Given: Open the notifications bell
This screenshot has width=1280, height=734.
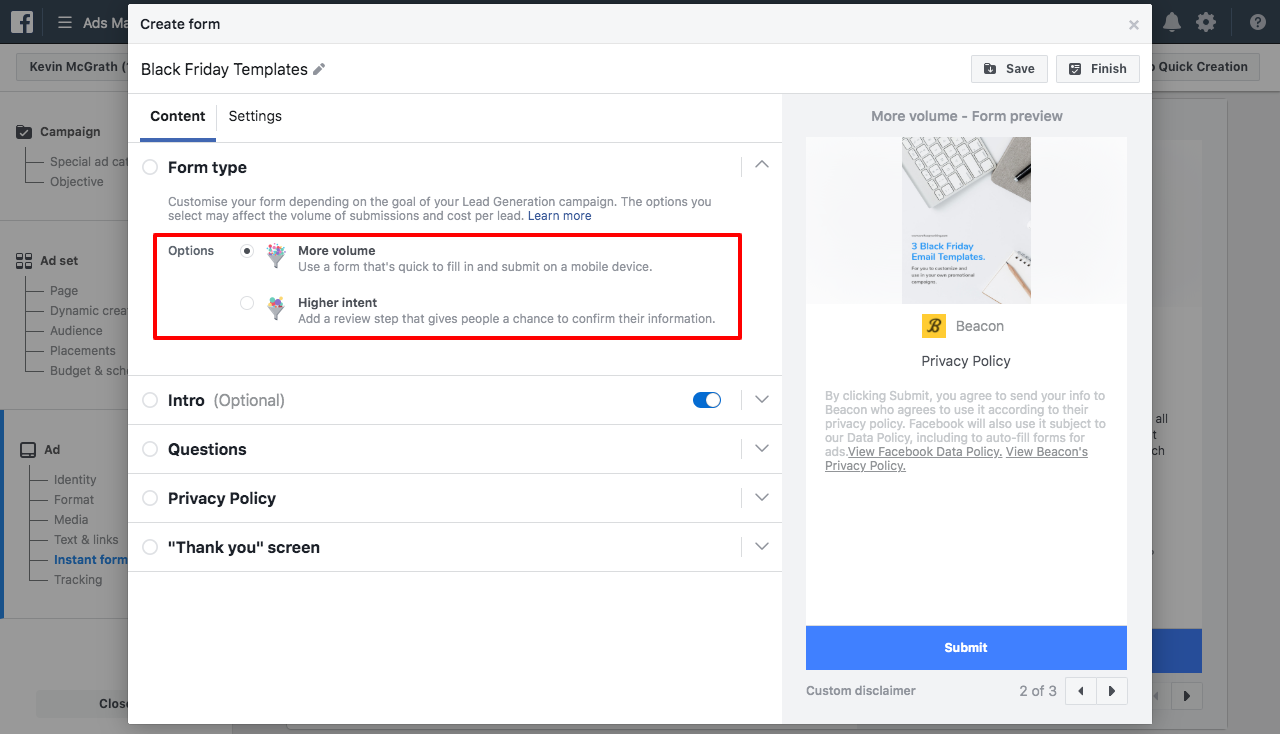Looking at the screenshot, I should click(1171, 21).
